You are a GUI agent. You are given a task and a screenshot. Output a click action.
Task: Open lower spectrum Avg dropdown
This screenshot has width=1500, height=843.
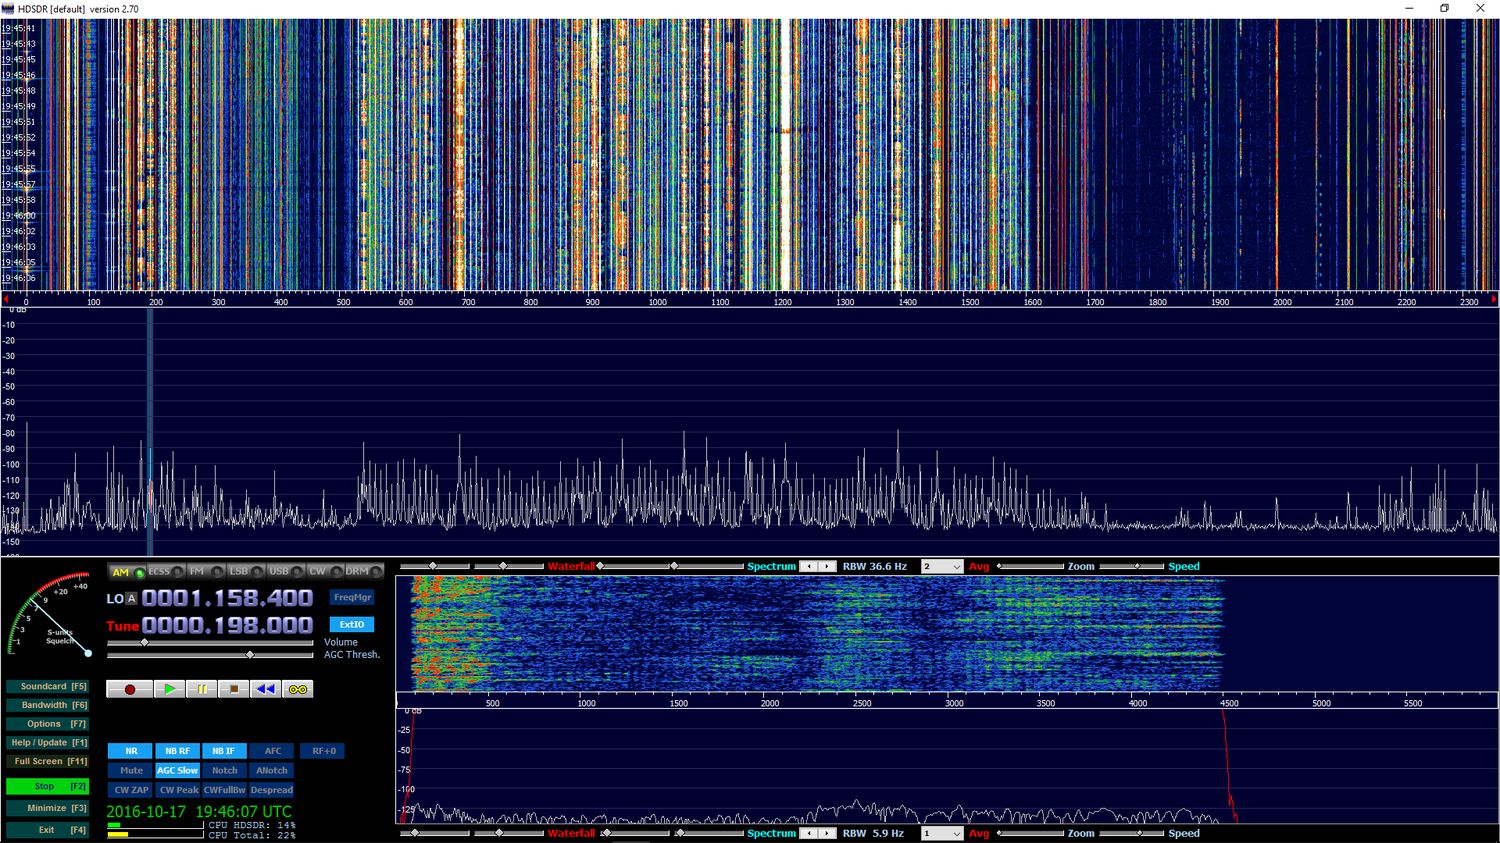click(x=942, y=834)
